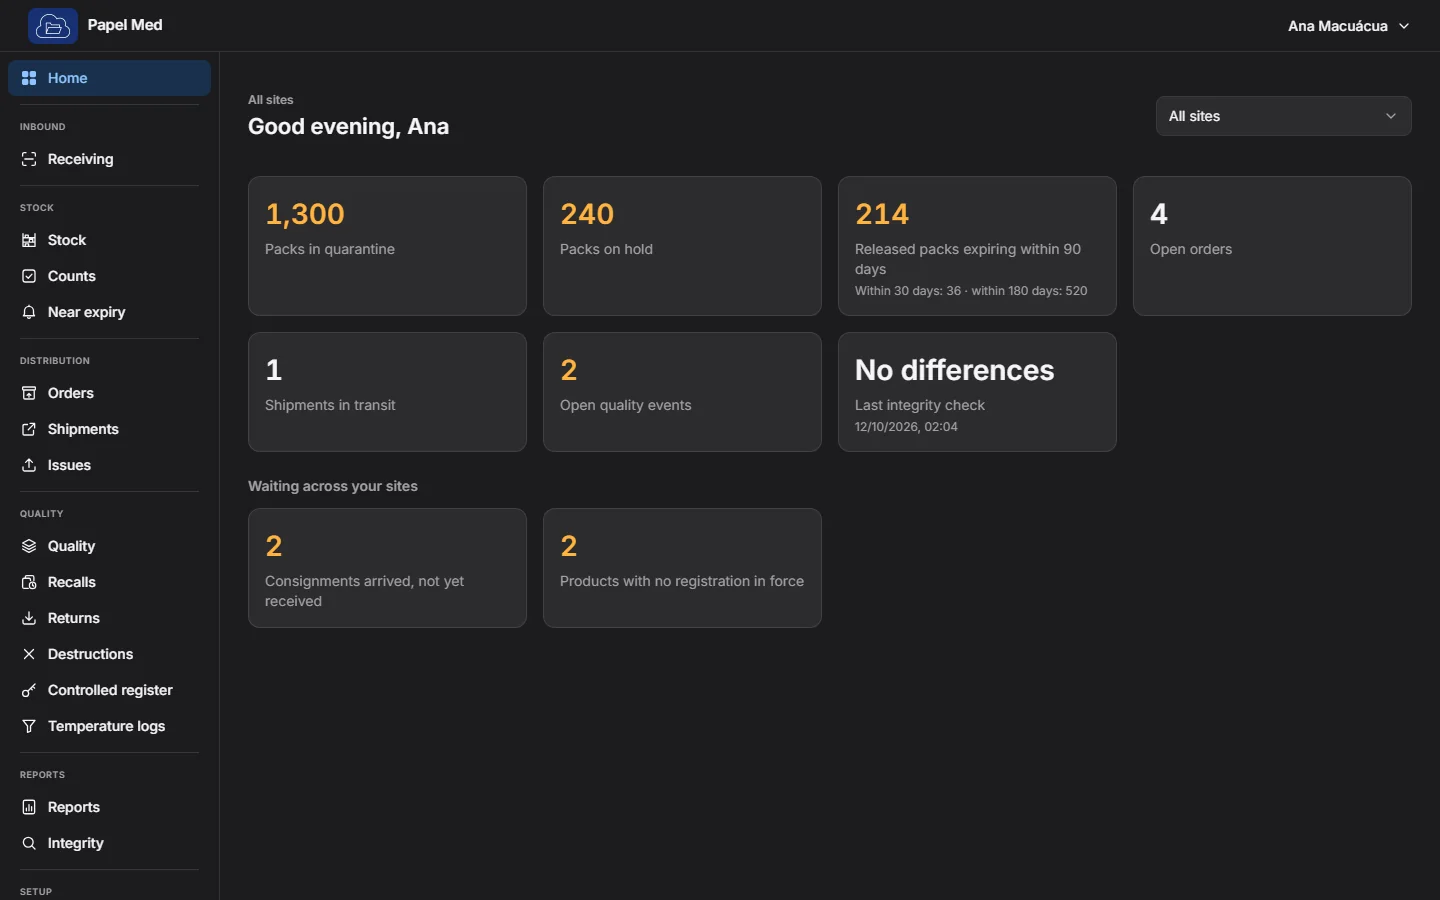Image resolution: width=1440 pixels, height=900 pixels.
Task: Open the All sites dropdown
Action: click(x=1283, y=116)
